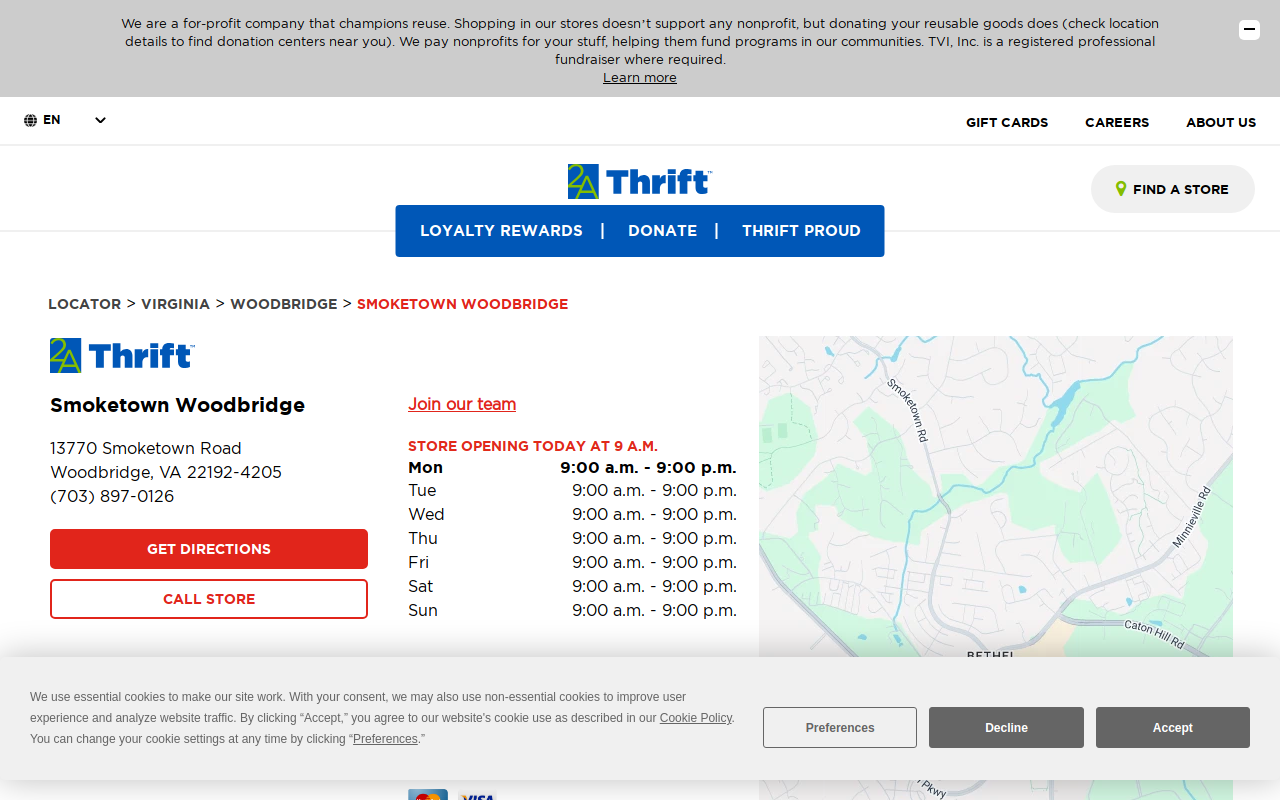This screenshot has height=800, width=1280.
Task: Click the underlined Preferences link in cookie text
Action: point(385,739)
